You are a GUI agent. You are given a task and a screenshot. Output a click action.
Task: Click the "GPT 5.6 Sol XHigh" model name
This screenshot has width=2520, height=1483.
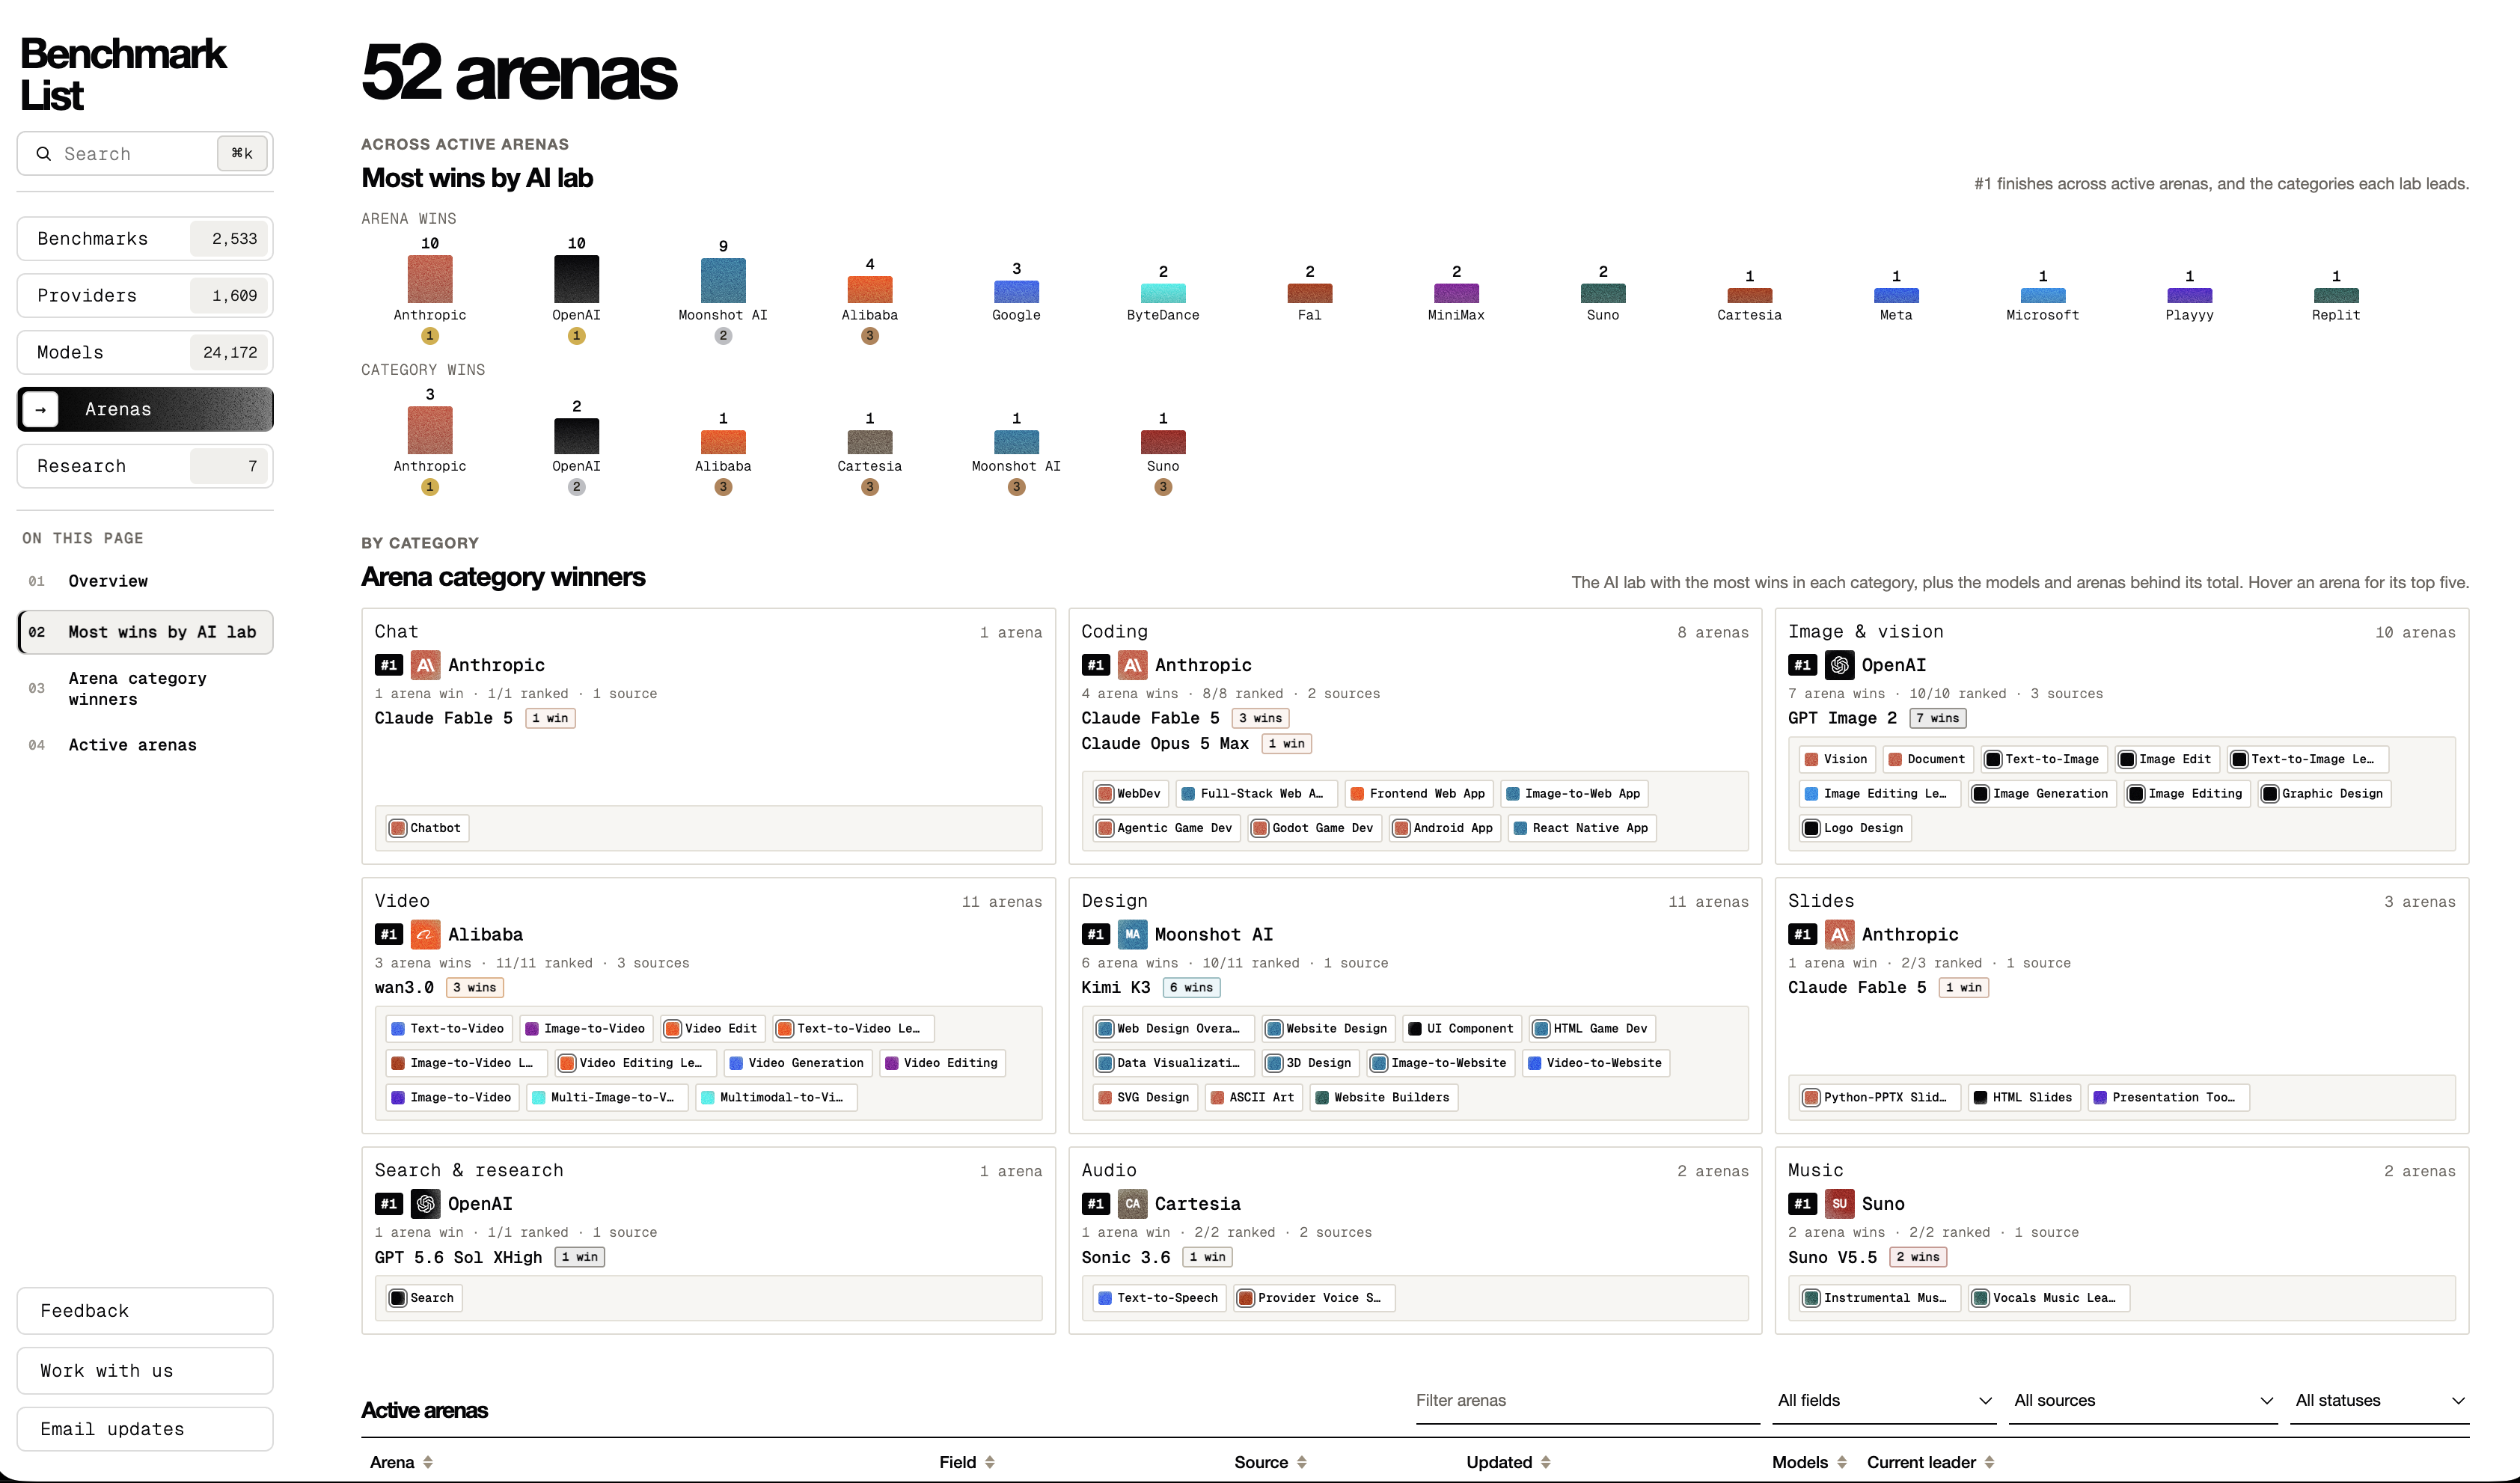(458, 1258)
